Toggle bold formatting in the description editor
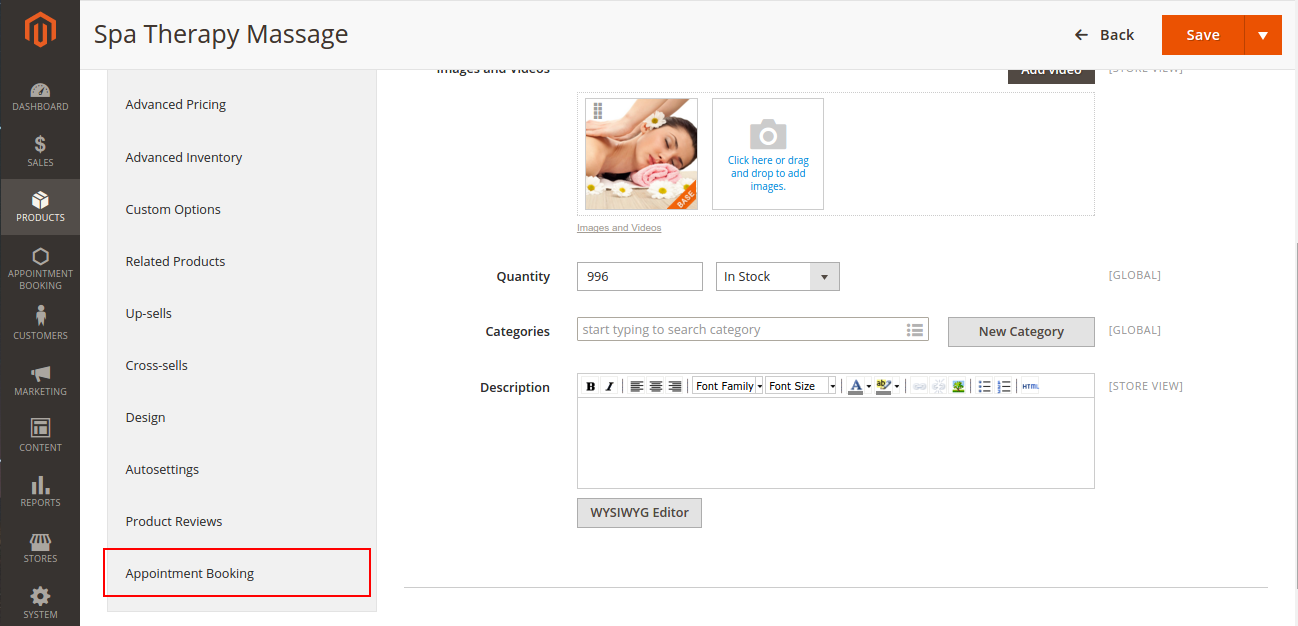 pos(591,386)
